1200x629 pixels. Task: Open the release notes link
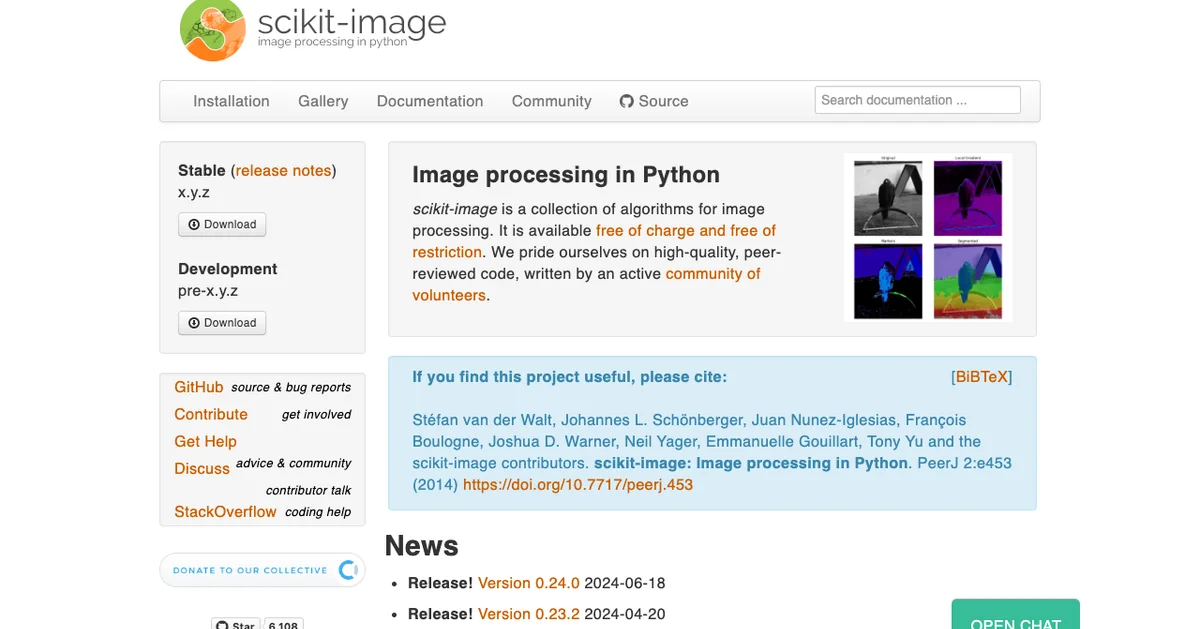283,171
